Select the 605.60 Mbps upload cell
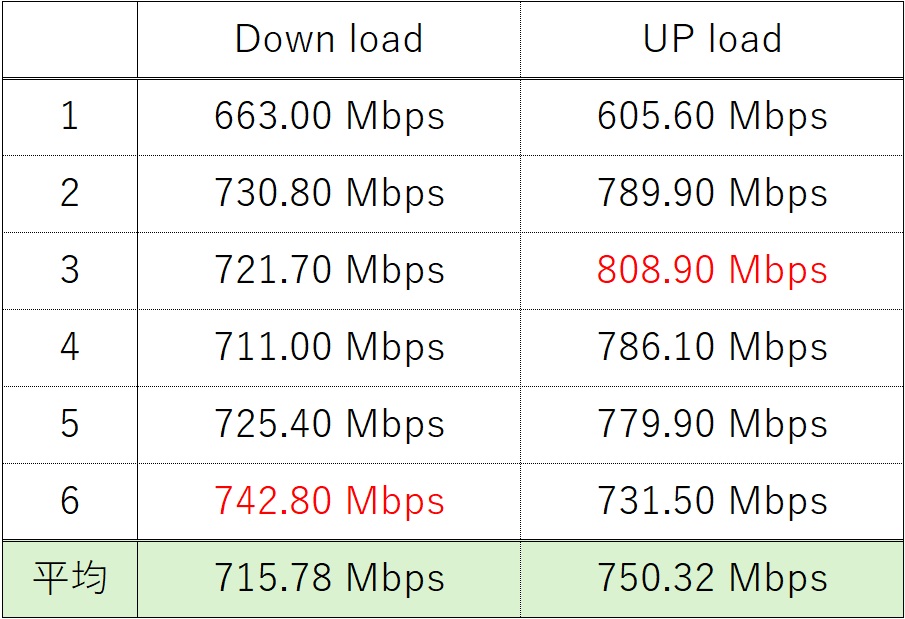 (712, 117)
